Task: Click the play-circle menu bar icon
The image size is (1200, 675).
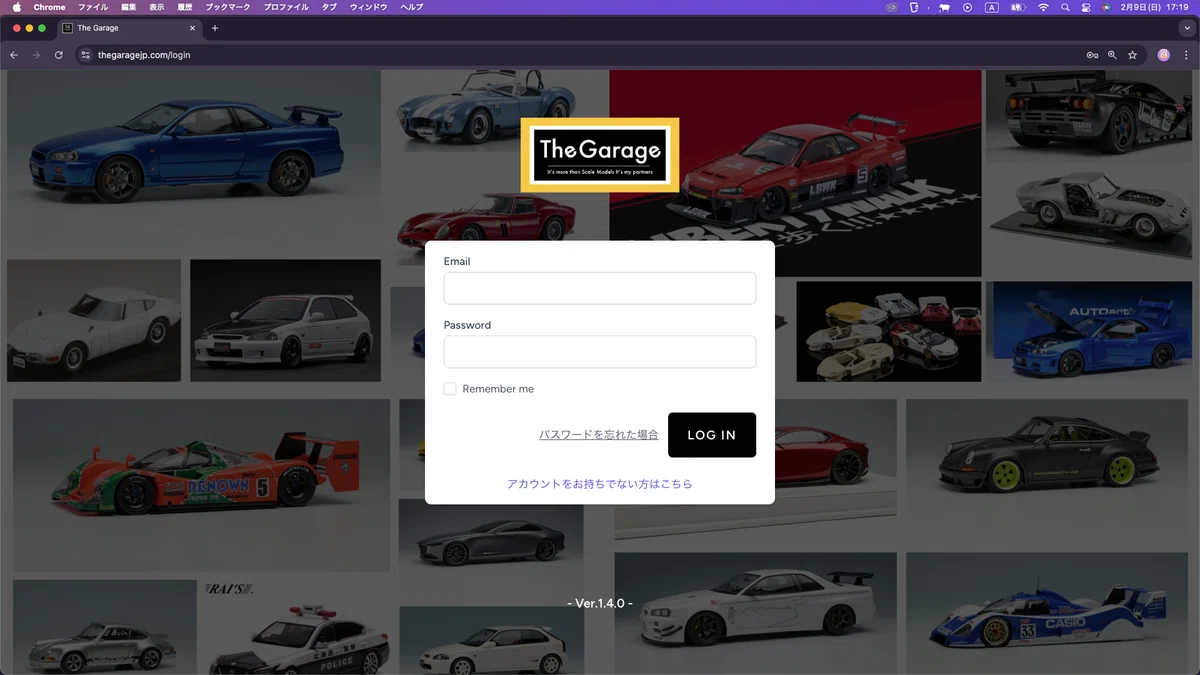Action: click(x=967, y=7)
